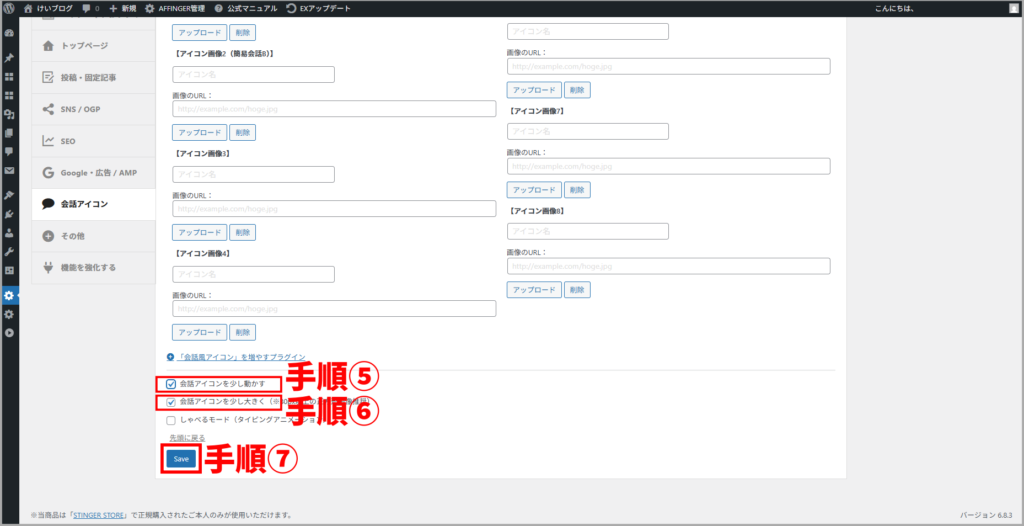Open the Google・広告 / AMP tab

point(97,173)
